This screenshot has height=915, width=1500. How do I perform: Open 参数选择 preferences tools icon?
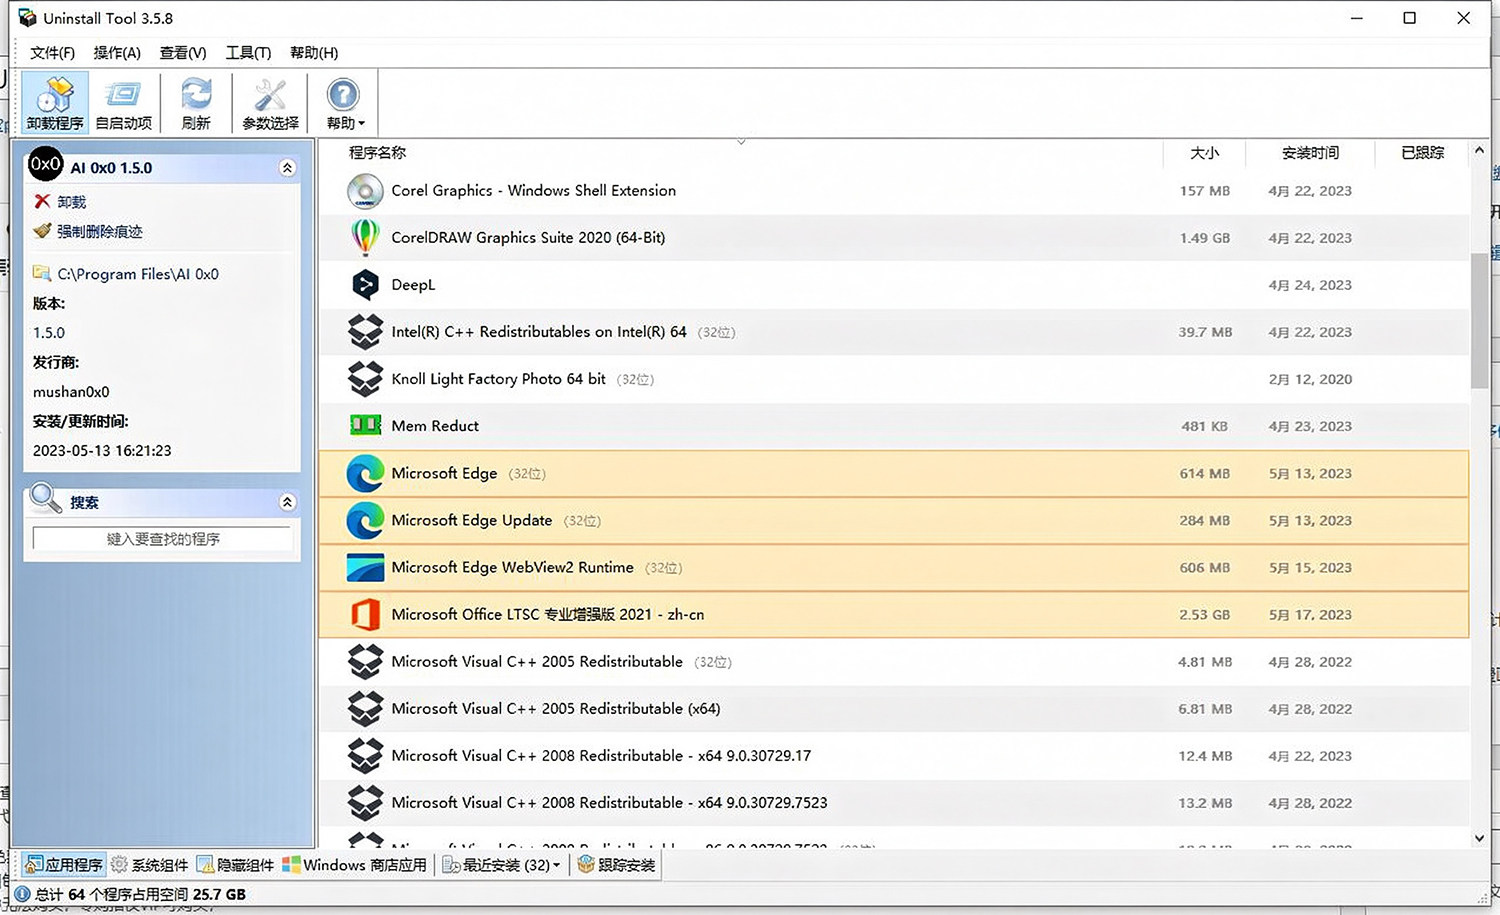pos(270,102)
